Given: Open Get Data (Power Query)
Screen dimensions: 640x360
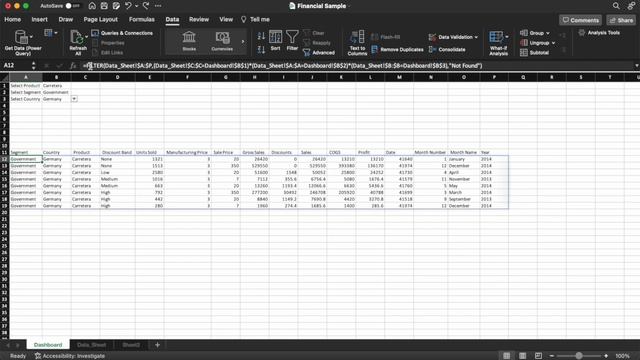Looking at the screenshot, I should [22, 42].
